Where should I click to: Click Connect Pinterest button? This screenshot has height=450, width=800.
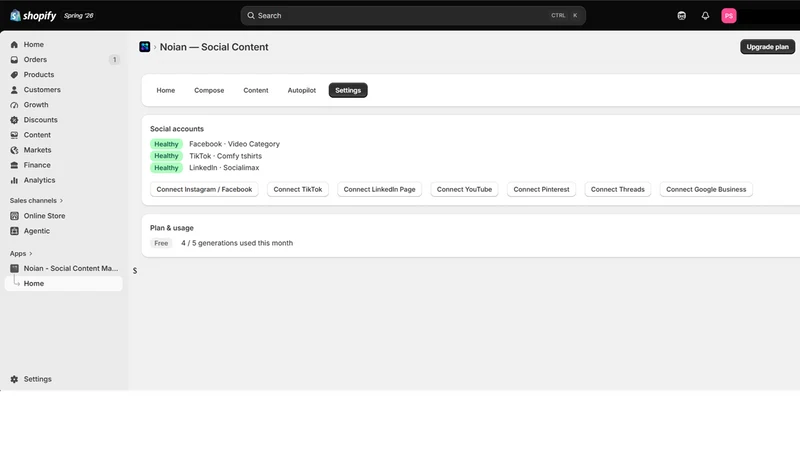(541, 189)
